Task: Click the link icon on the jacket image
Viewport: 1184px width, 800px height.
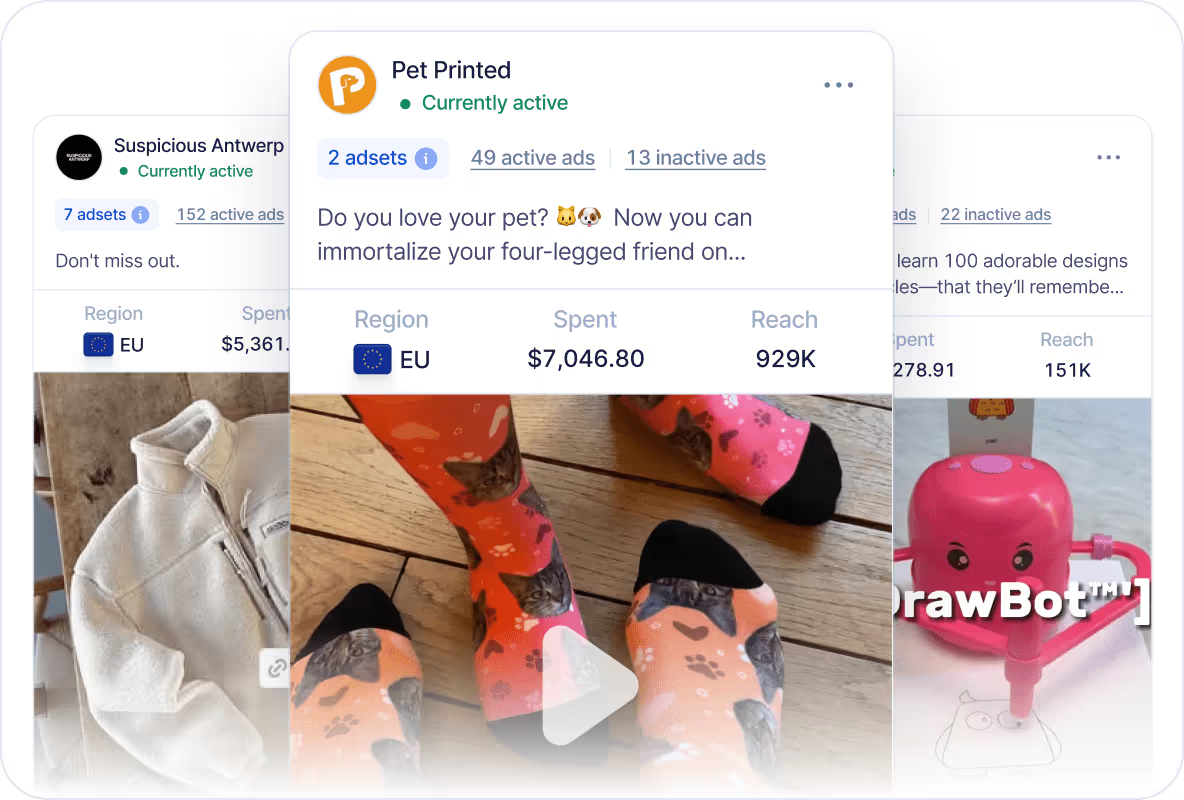Action: [x=276, y=668]
